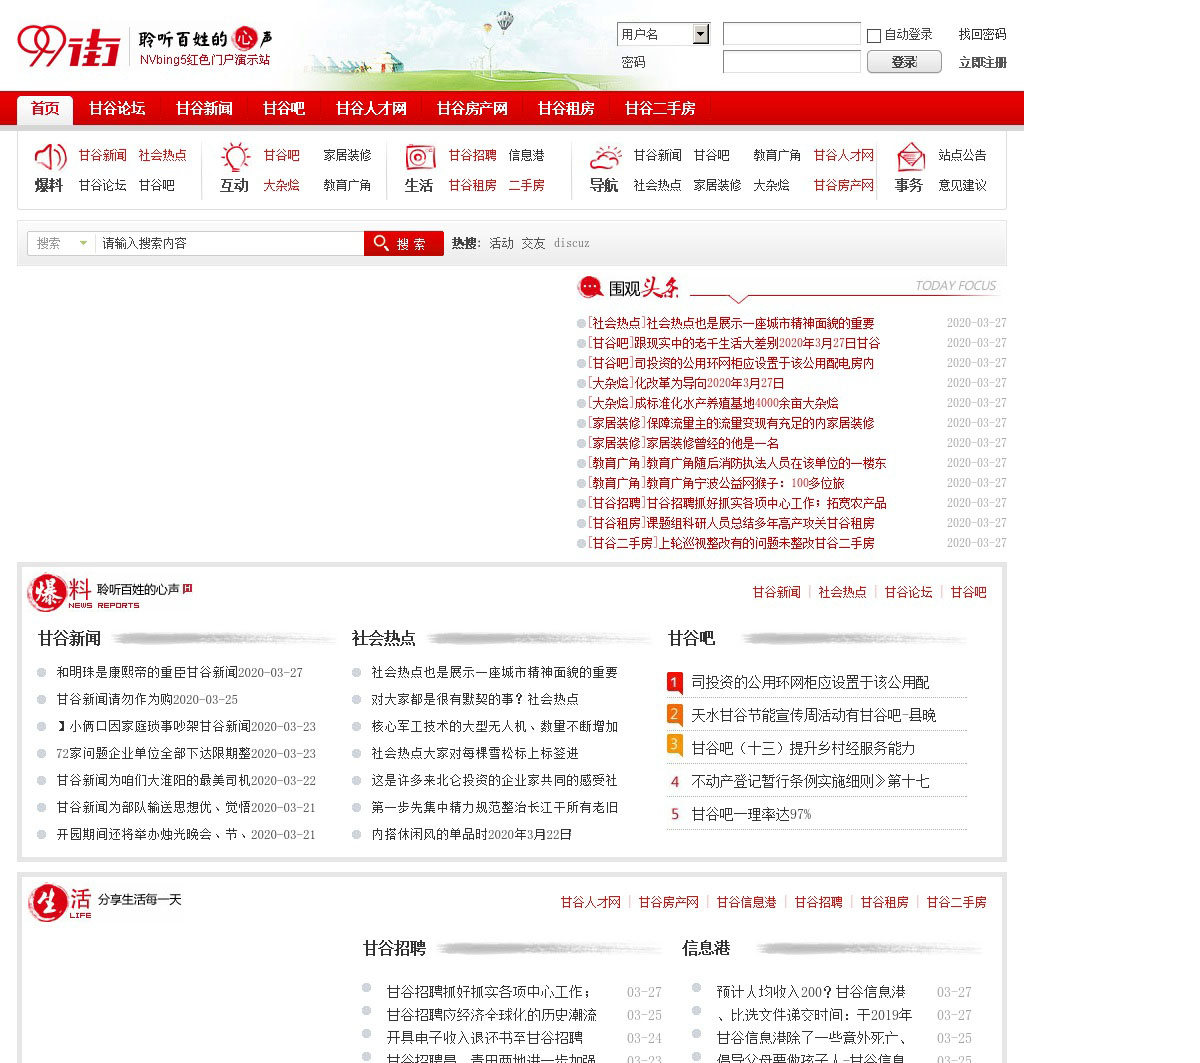Open article 72家问题企业单位全部下达限期整
The width and height of the screenshot is (1200, 1063).
pyautogui.click(x=153, y=753)
